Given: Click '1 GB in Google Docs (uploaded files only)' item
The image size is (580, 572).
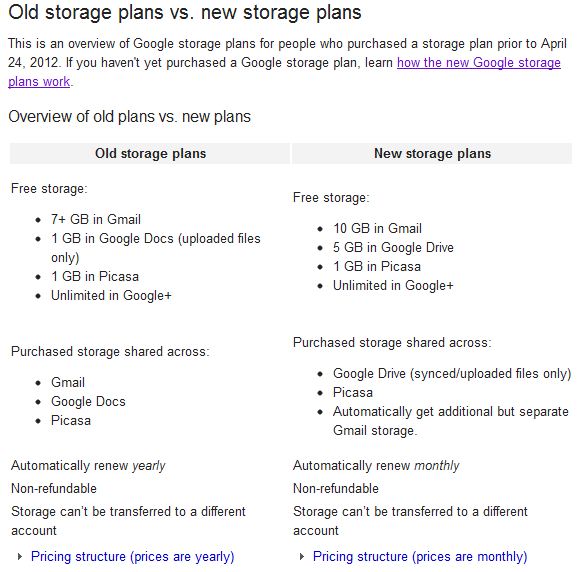Looking at the screenshot, I should click(x=156, y=248).
